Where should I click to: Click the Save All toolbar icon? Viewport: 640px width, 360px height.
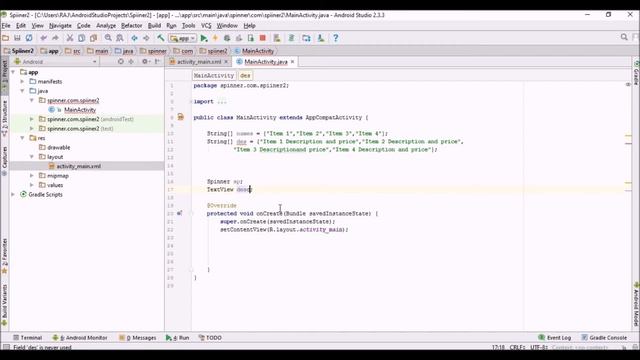coord(17,38)
